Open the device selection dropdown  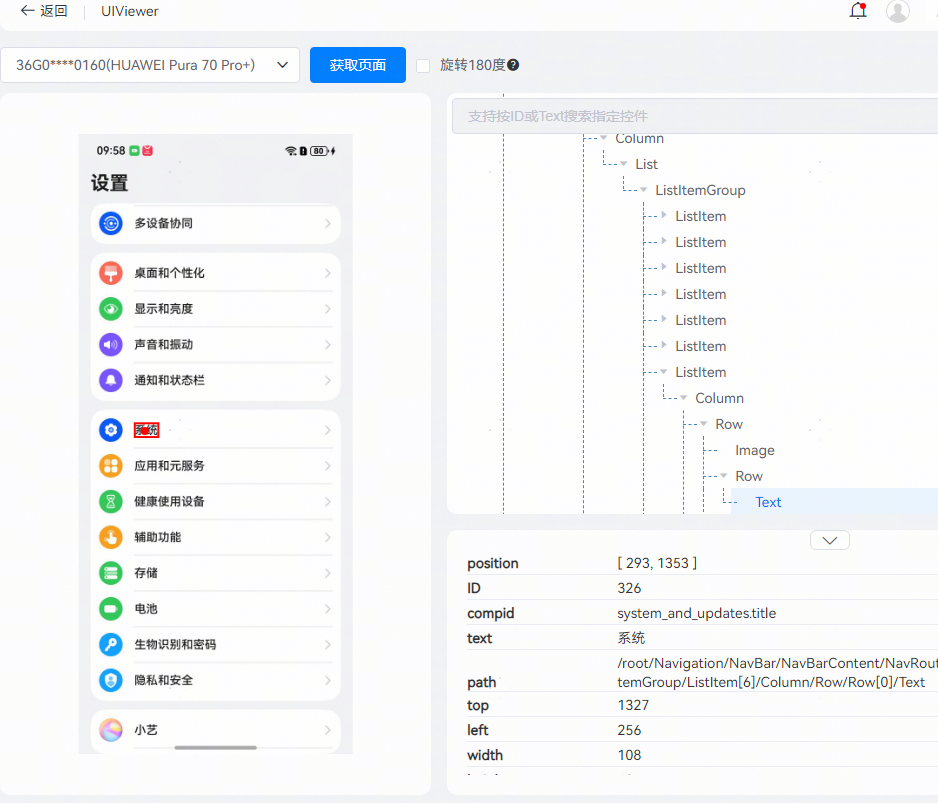click(150, 65)
